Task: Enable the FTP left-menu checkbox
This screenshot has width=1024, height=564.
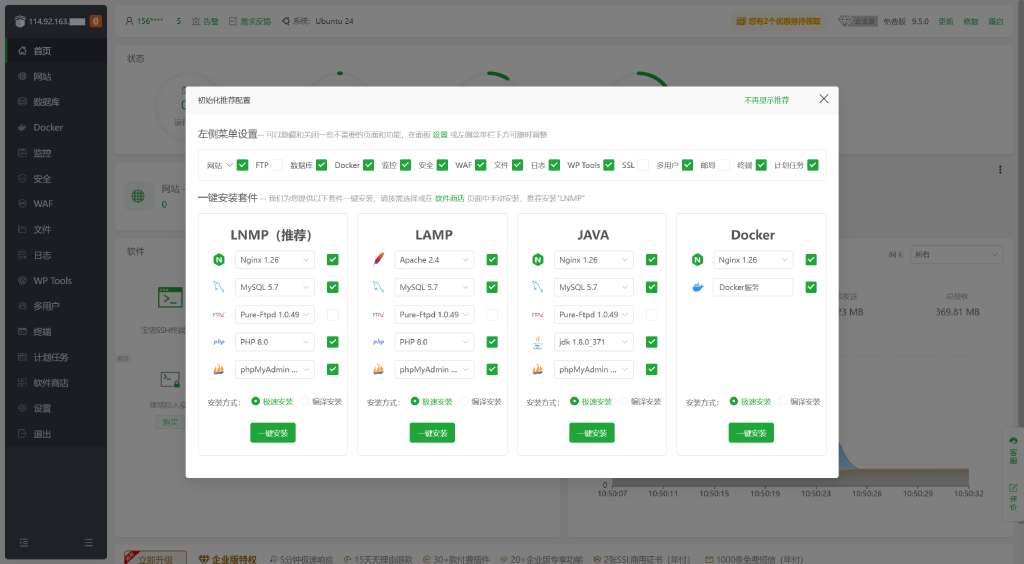Action: click(x=277, y=165)
